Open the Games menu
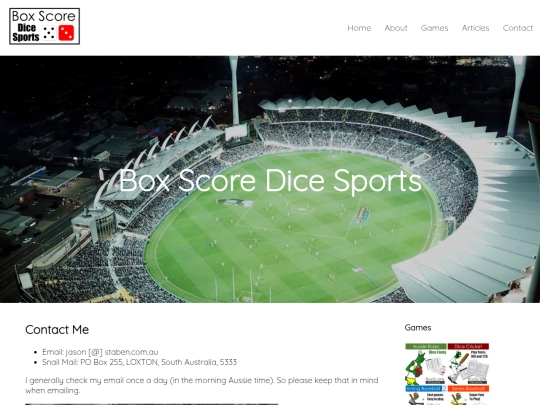 (434, 28)
